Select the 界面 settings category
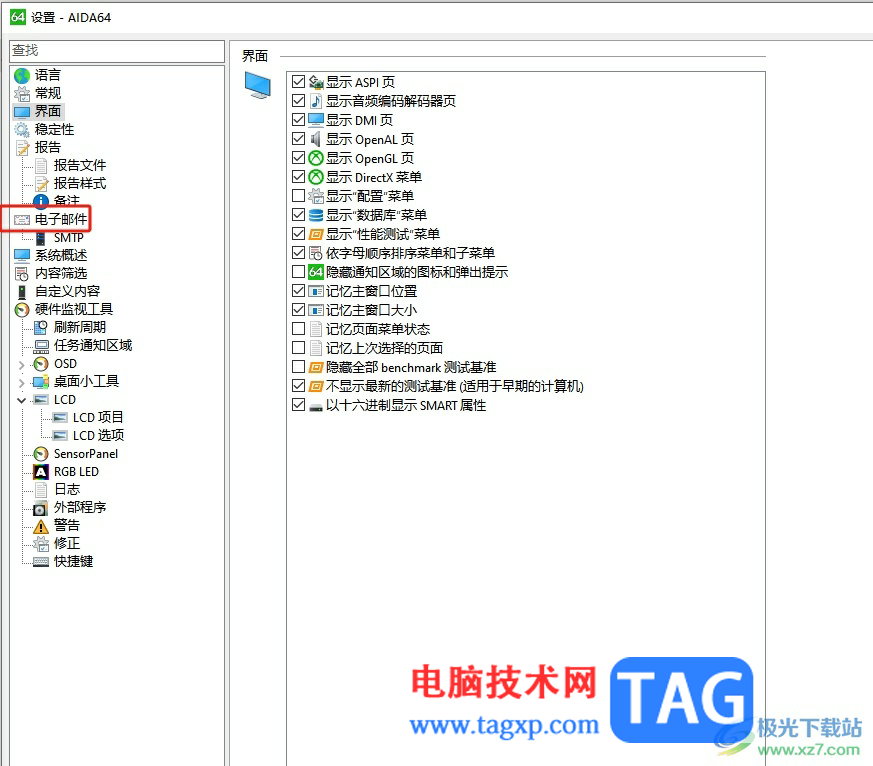 click(x=47, y=111)
